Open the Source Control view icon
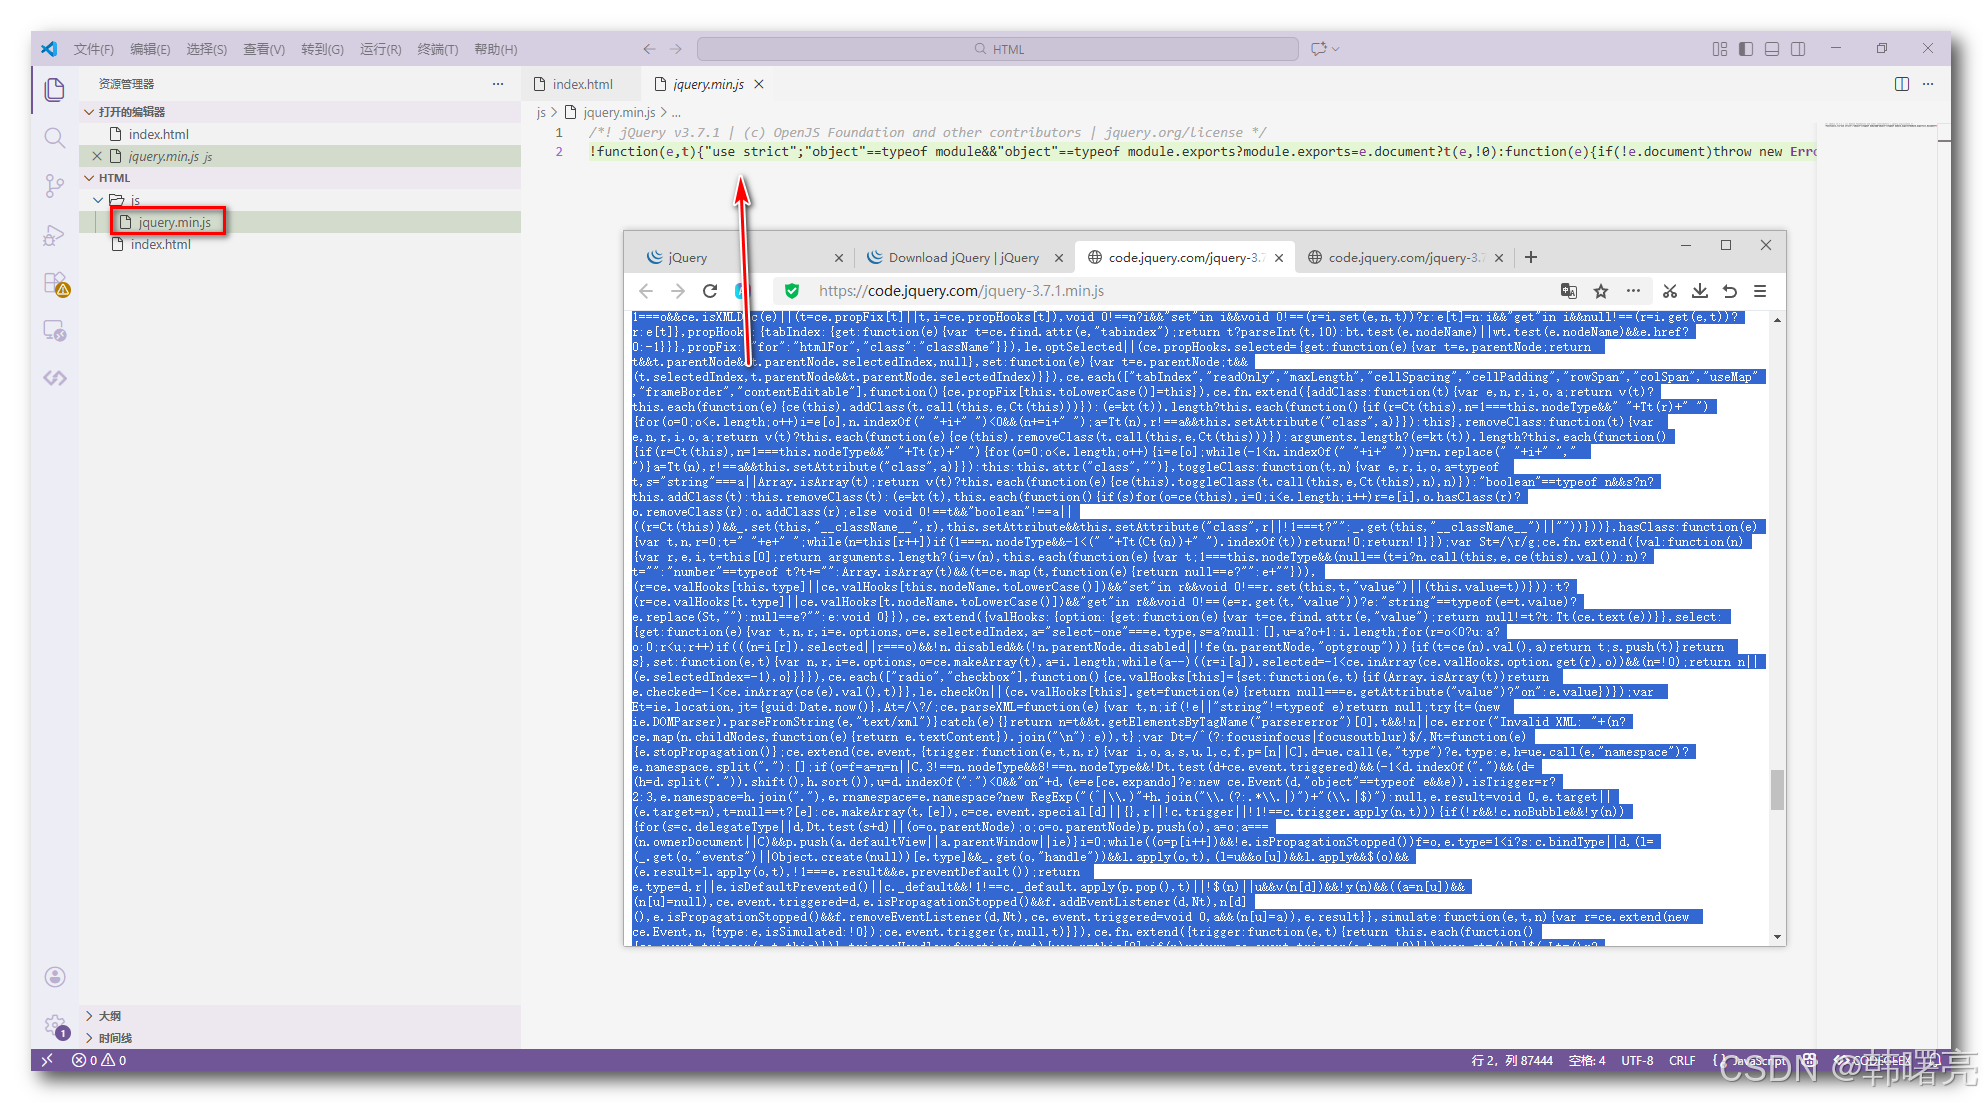Image resolution: width=1983 pixels, height=1103 pixels. pyautogui.click(x=55, y=186)
